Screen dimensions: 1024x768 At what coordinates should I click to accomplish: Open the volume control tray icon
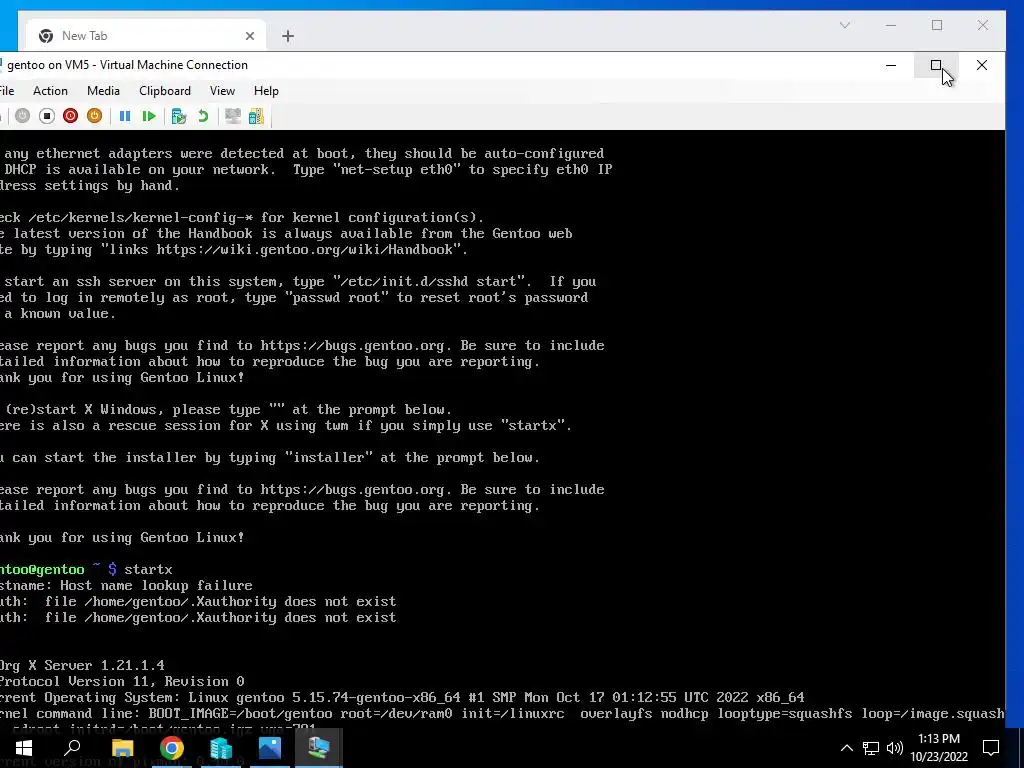[895, 748]
